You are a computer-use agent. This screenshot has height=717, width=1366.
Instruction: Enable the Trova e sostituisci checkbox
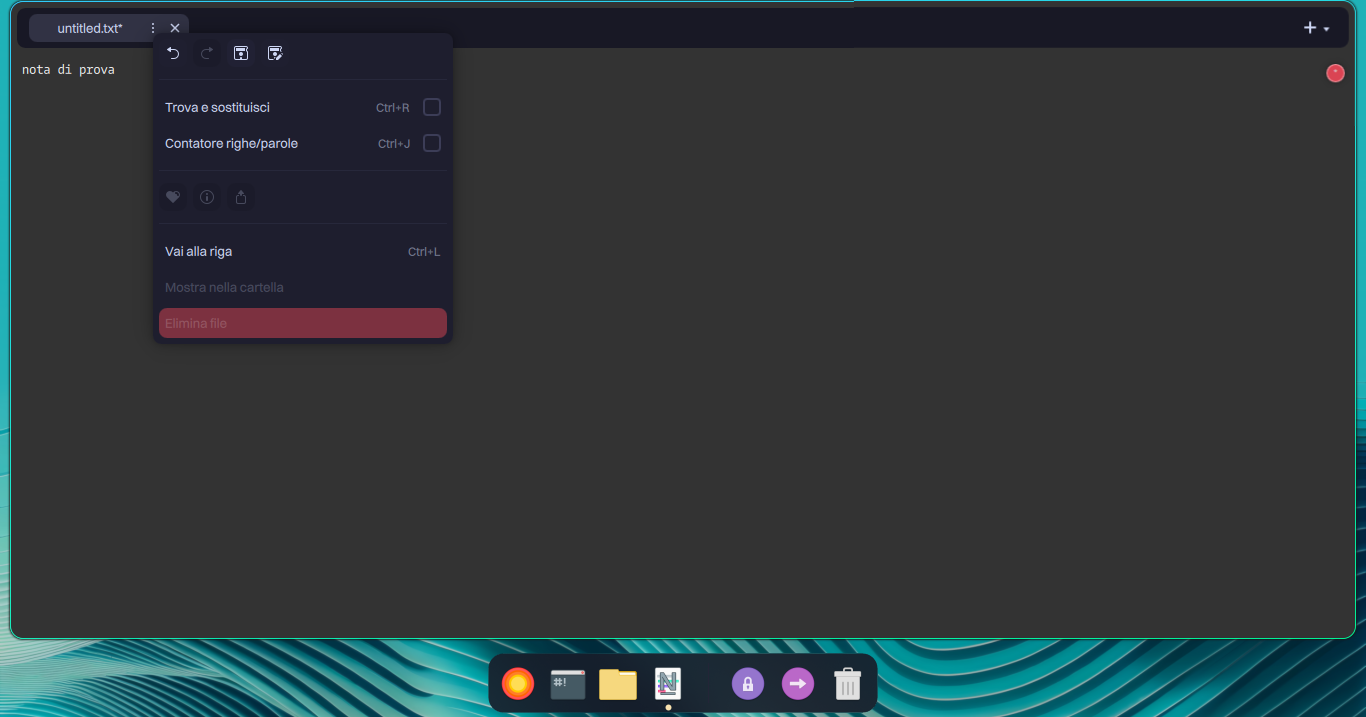click(432, 107)
